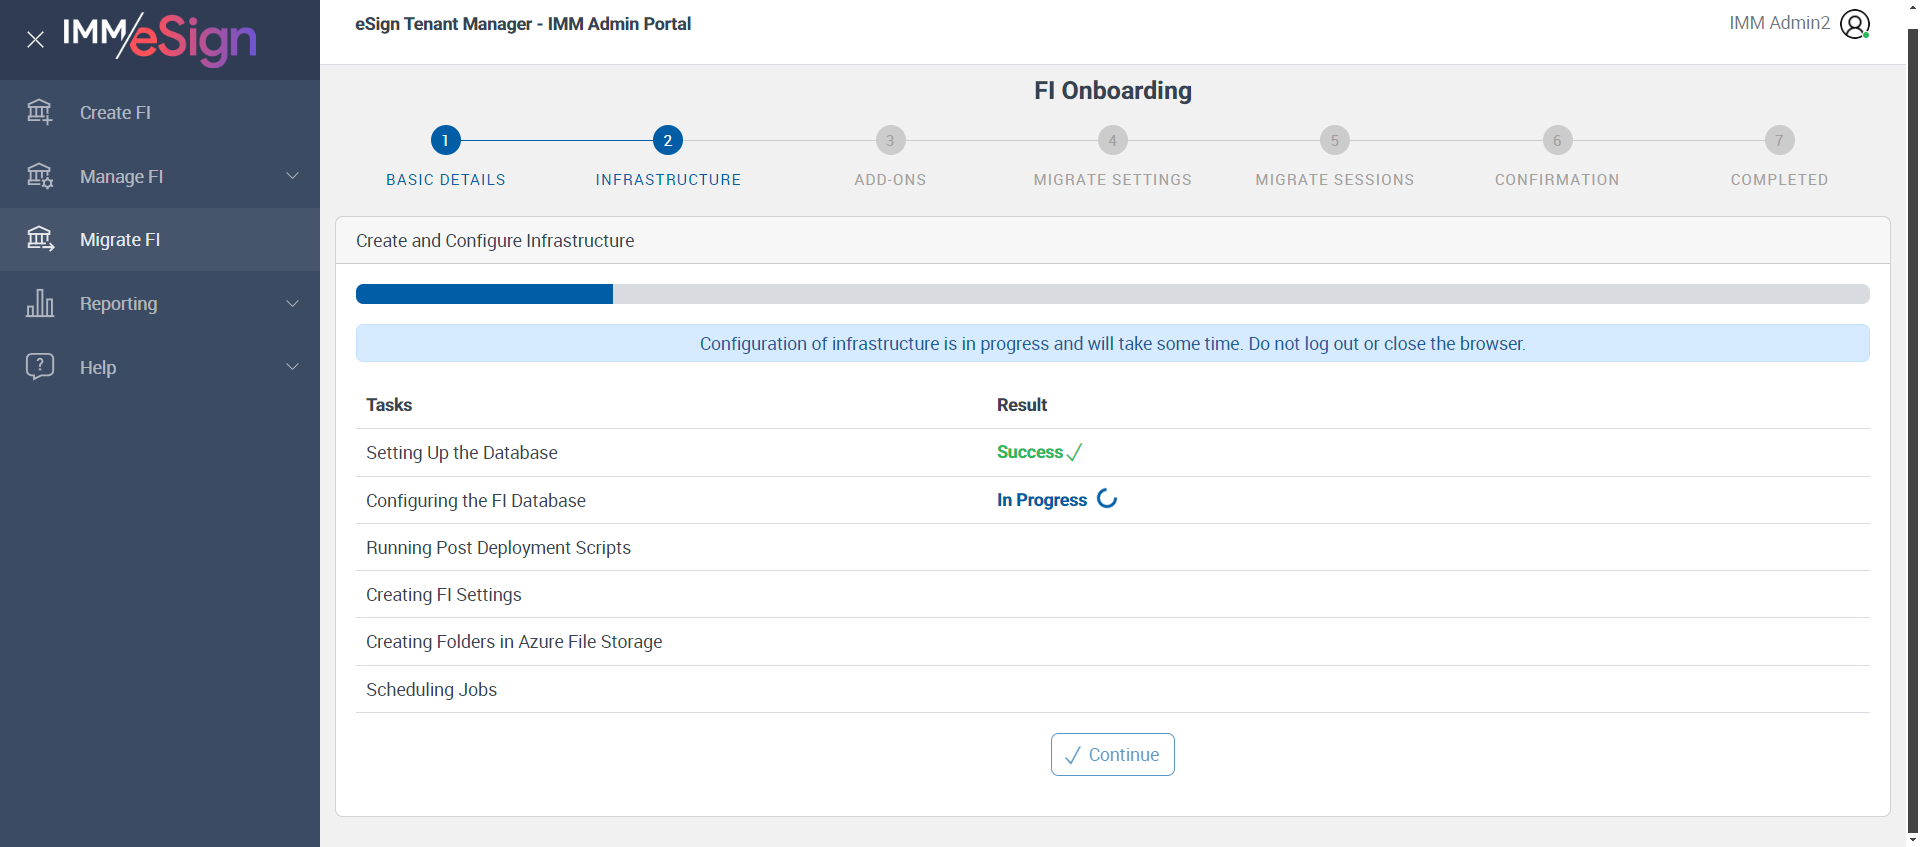Click the Reporting bar chart icon
Viewport: 1920px width, 847px height.
[40, 303]
